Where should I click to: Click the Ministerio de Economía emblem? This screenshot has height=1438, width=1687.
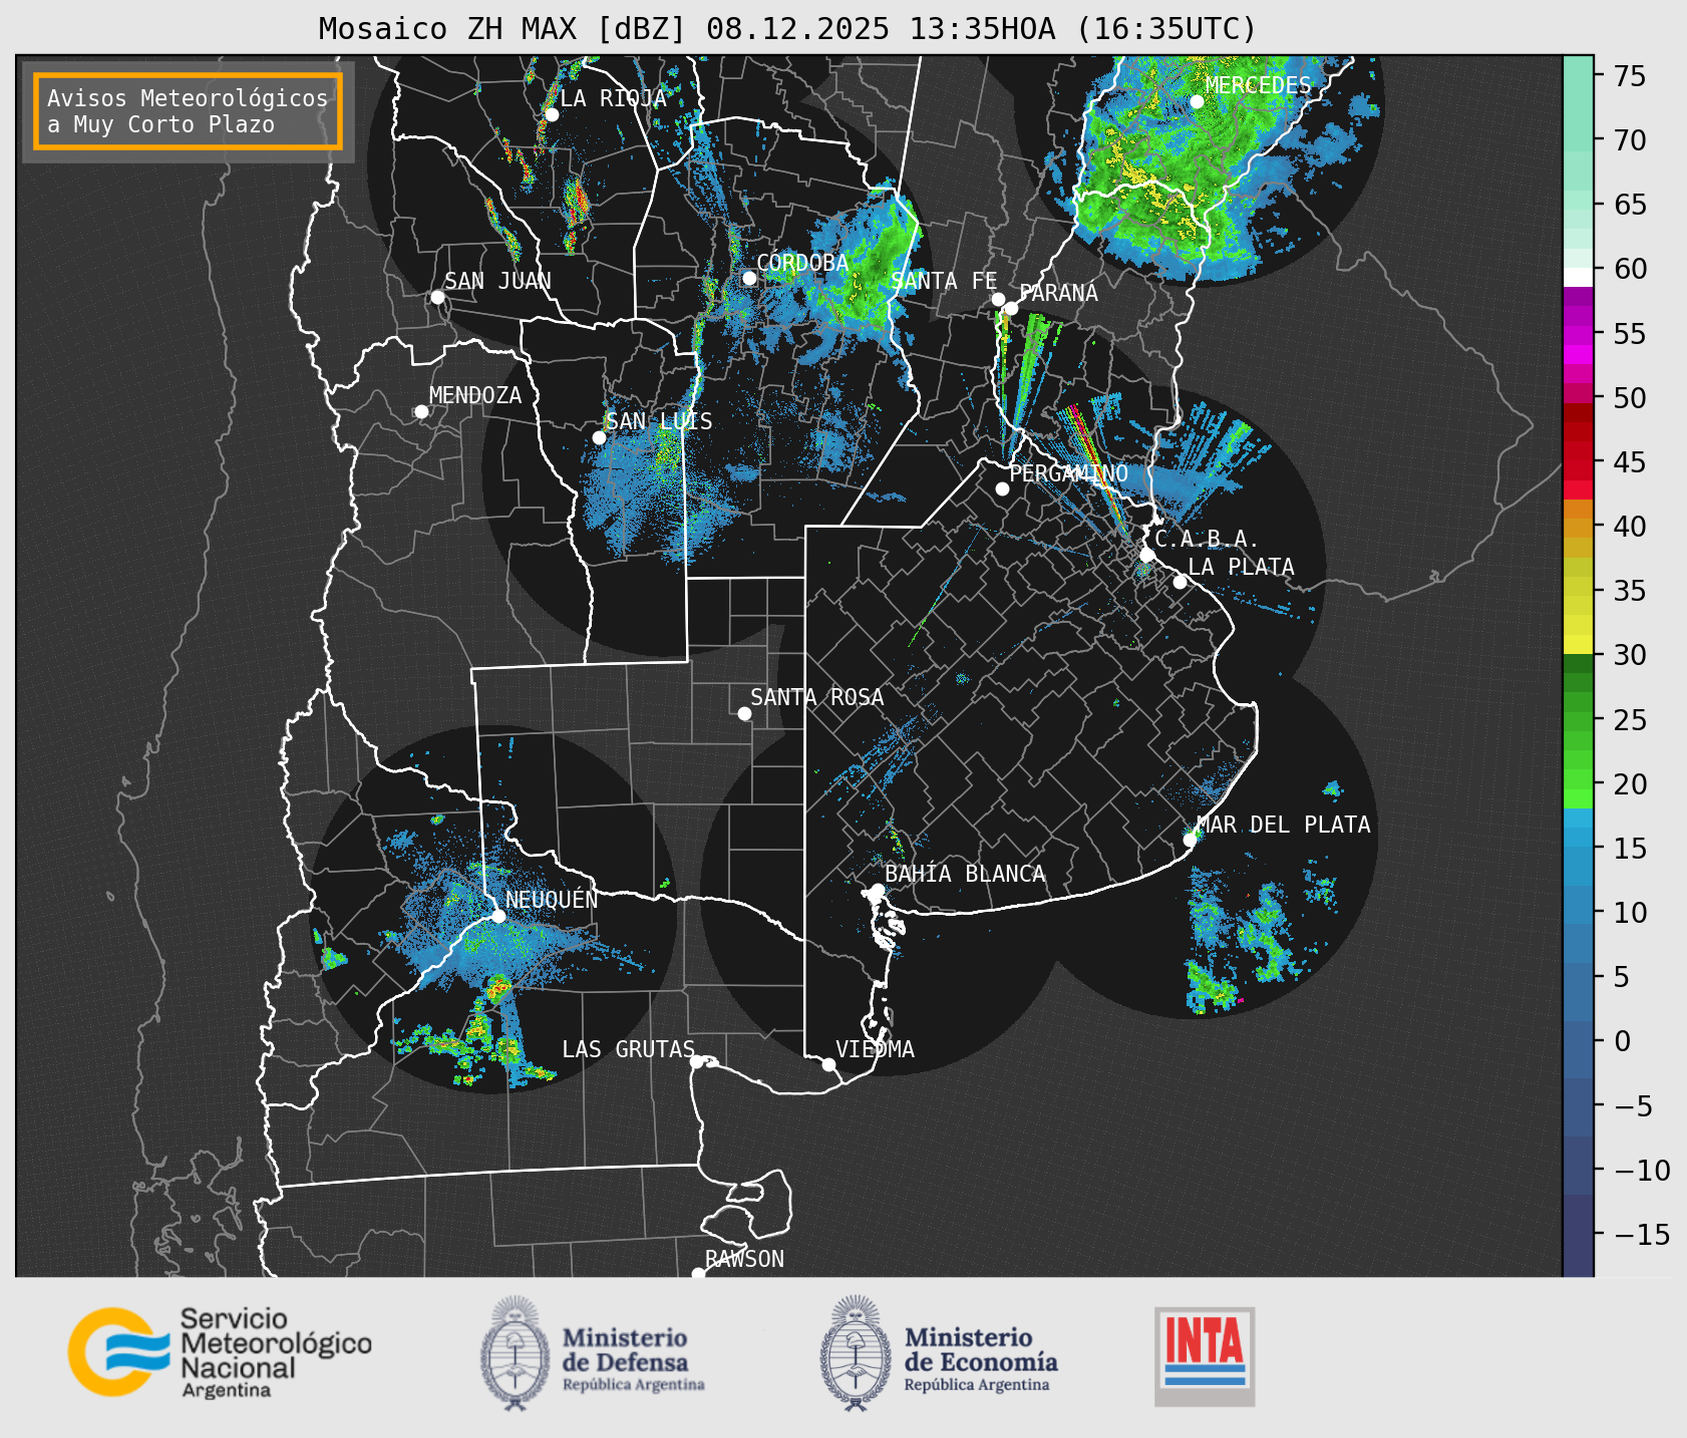point(856,1353)
